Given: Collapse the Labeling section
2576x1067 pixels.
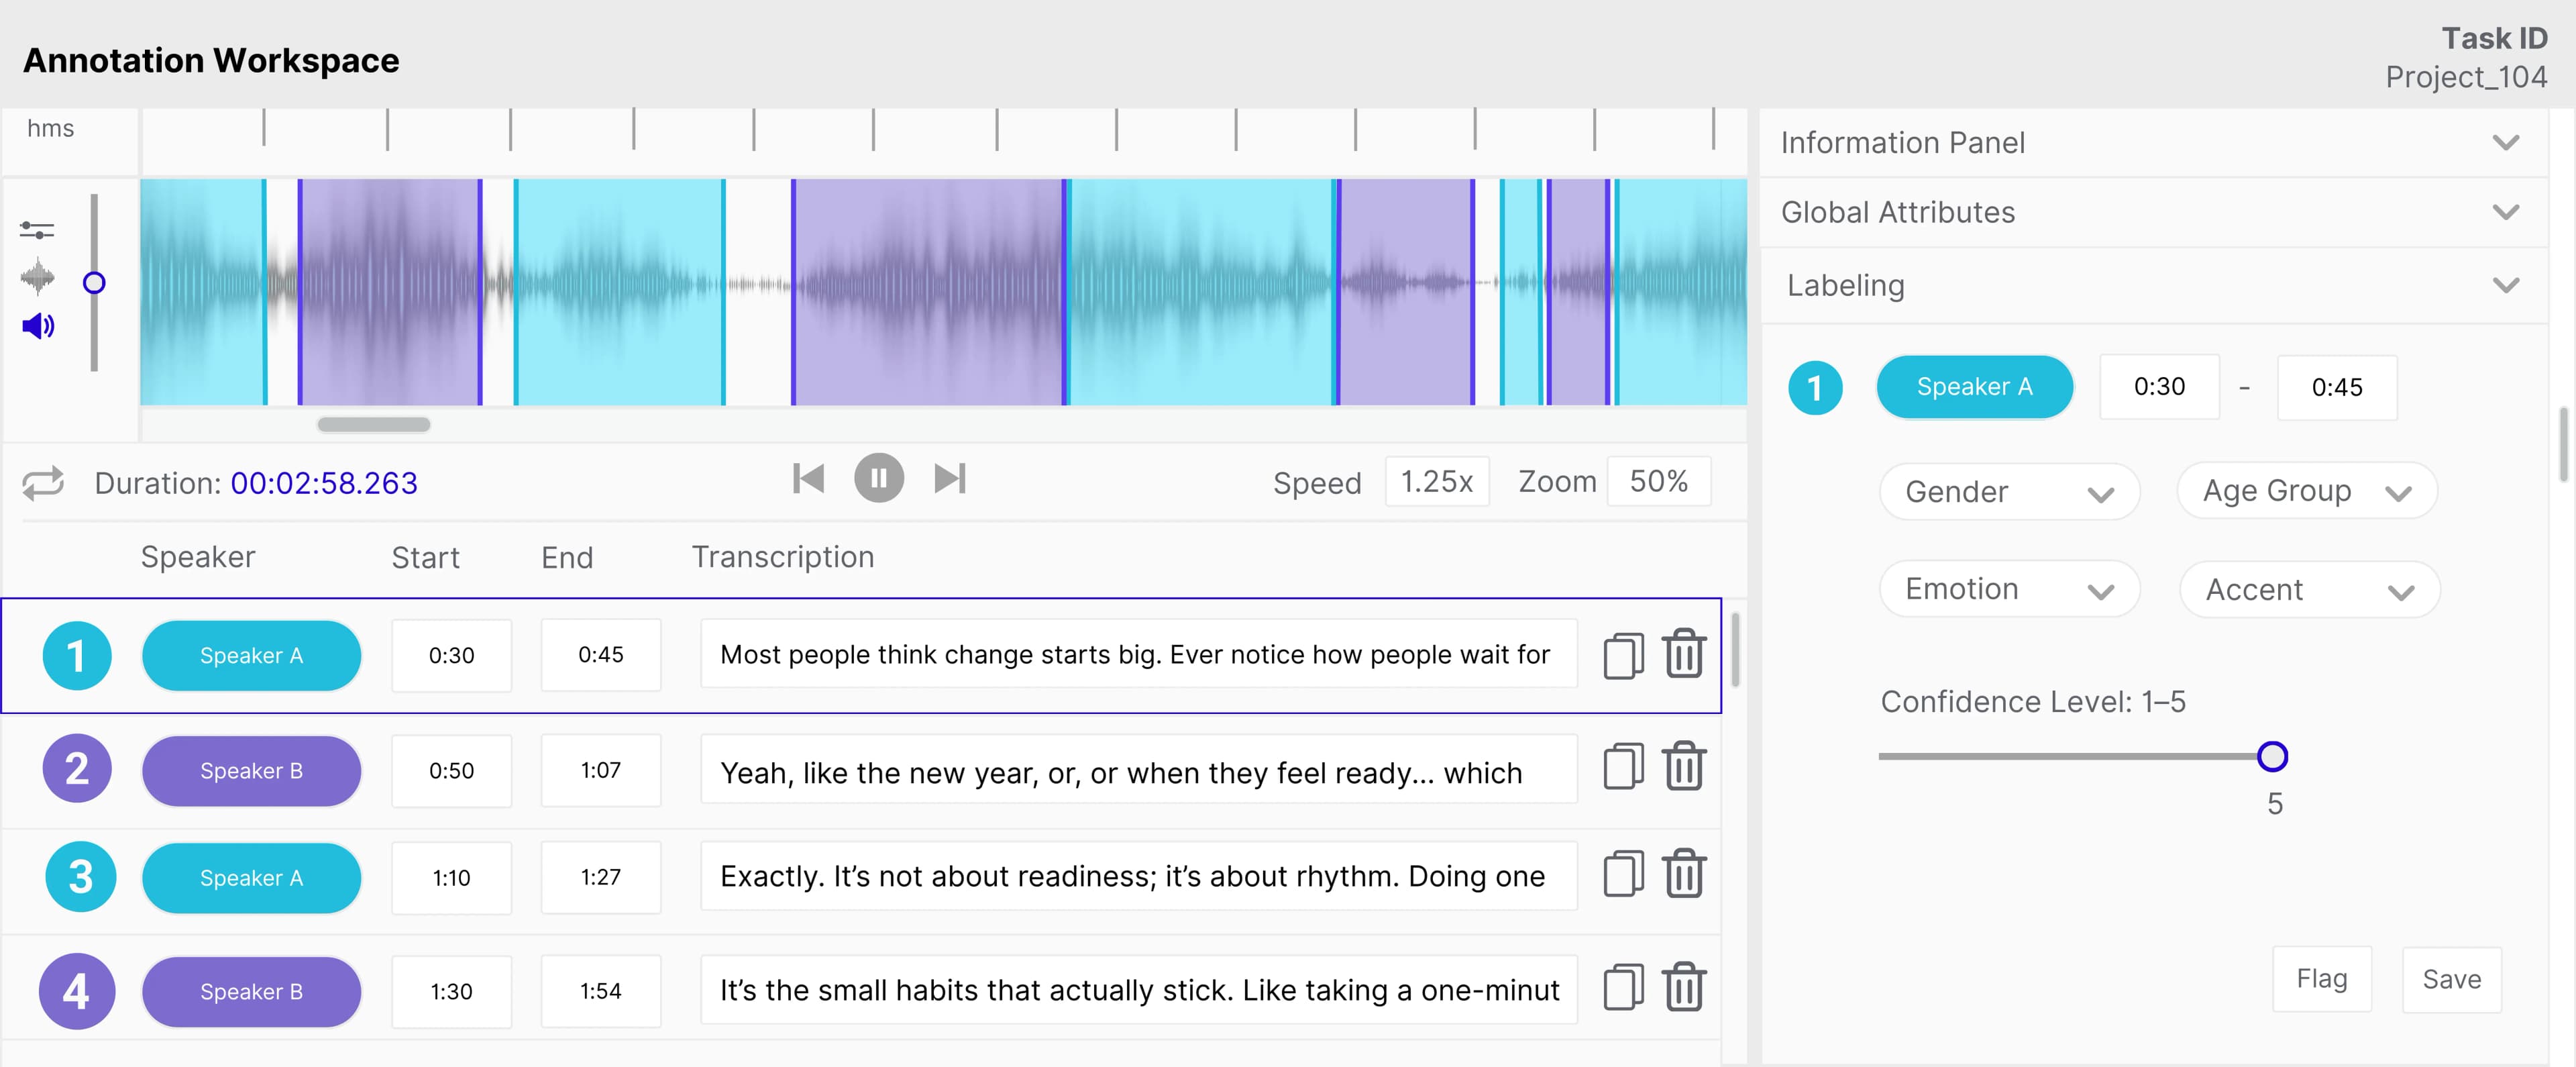Looking at the screenshot, I should pyautogui.click(x=2506, y=285).
